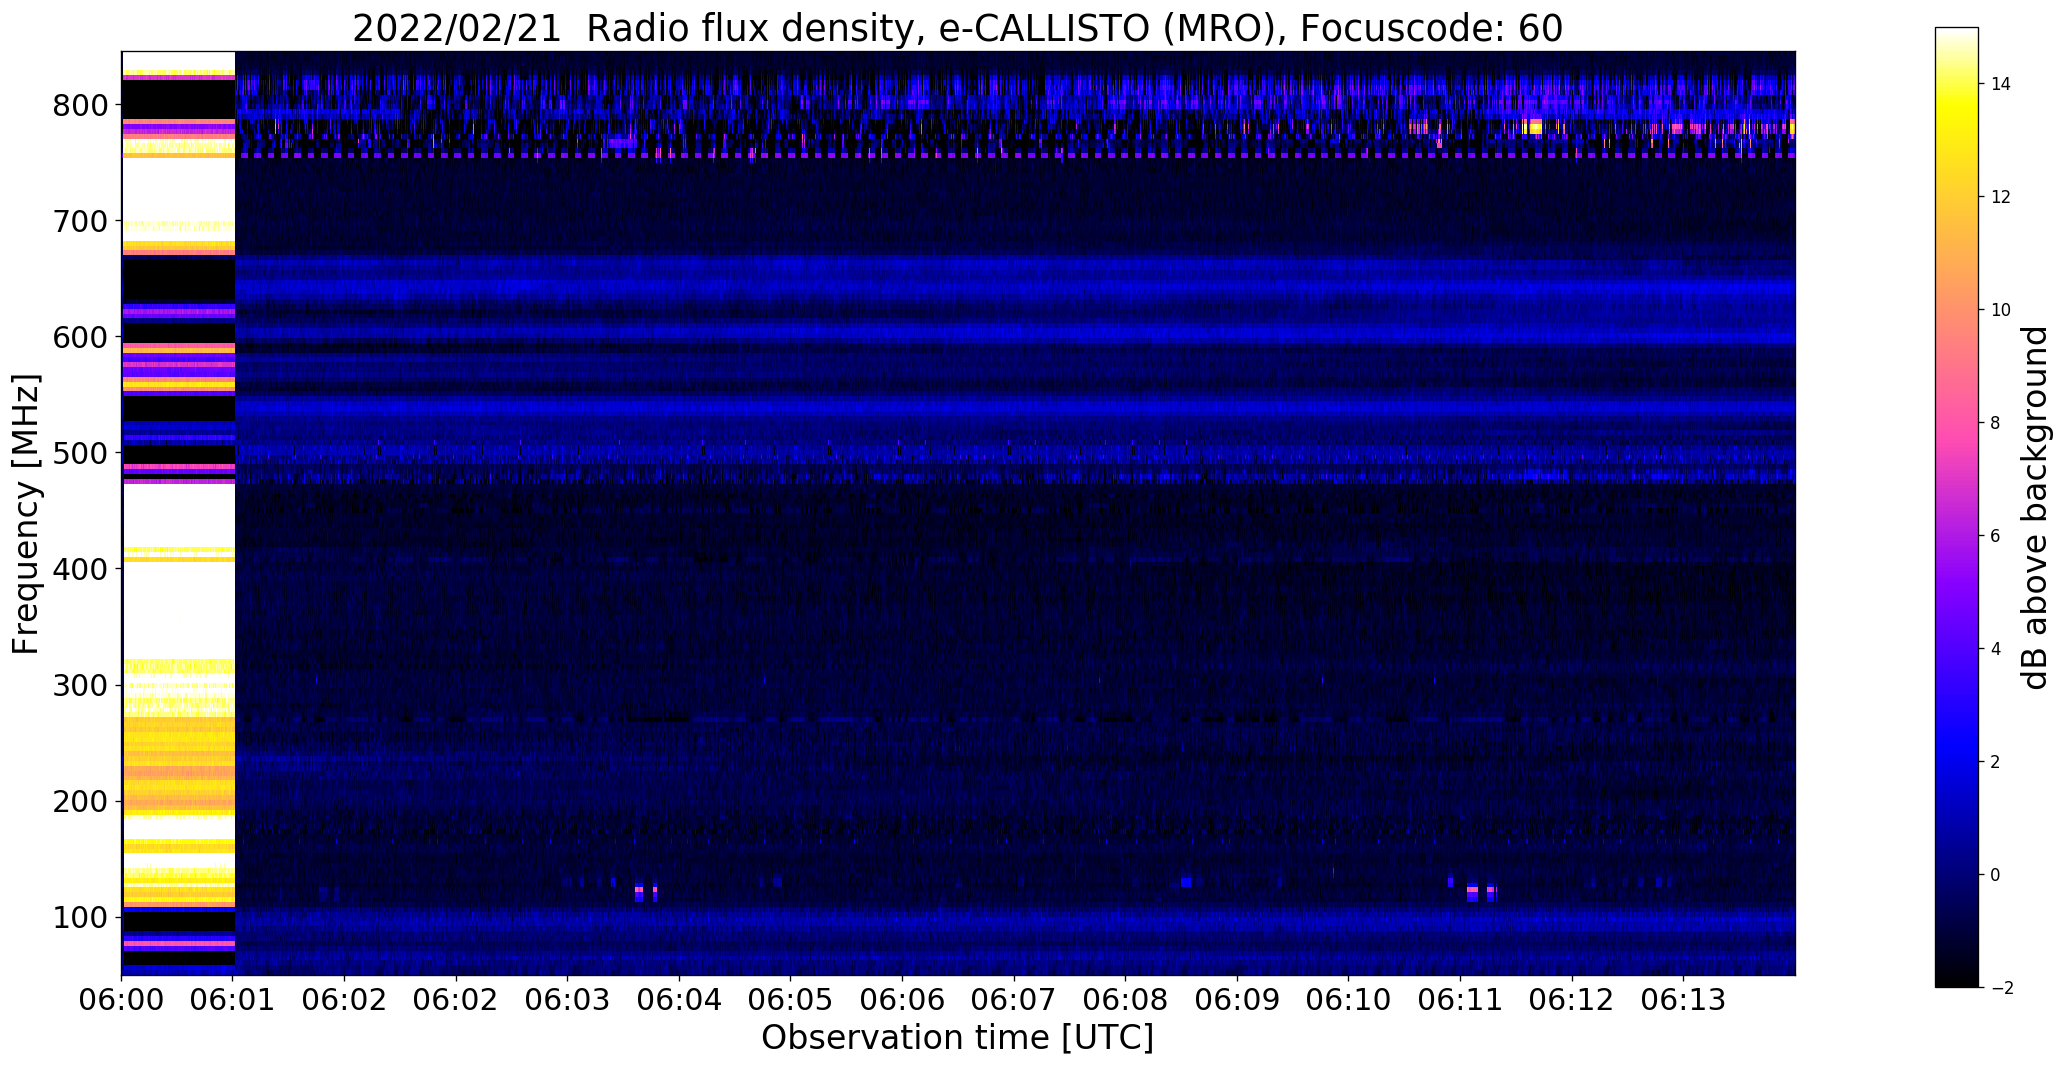Click the 06:09 time tick label
This screenshot has height=1067, width=2066.
click(x=1237, y=1000)
